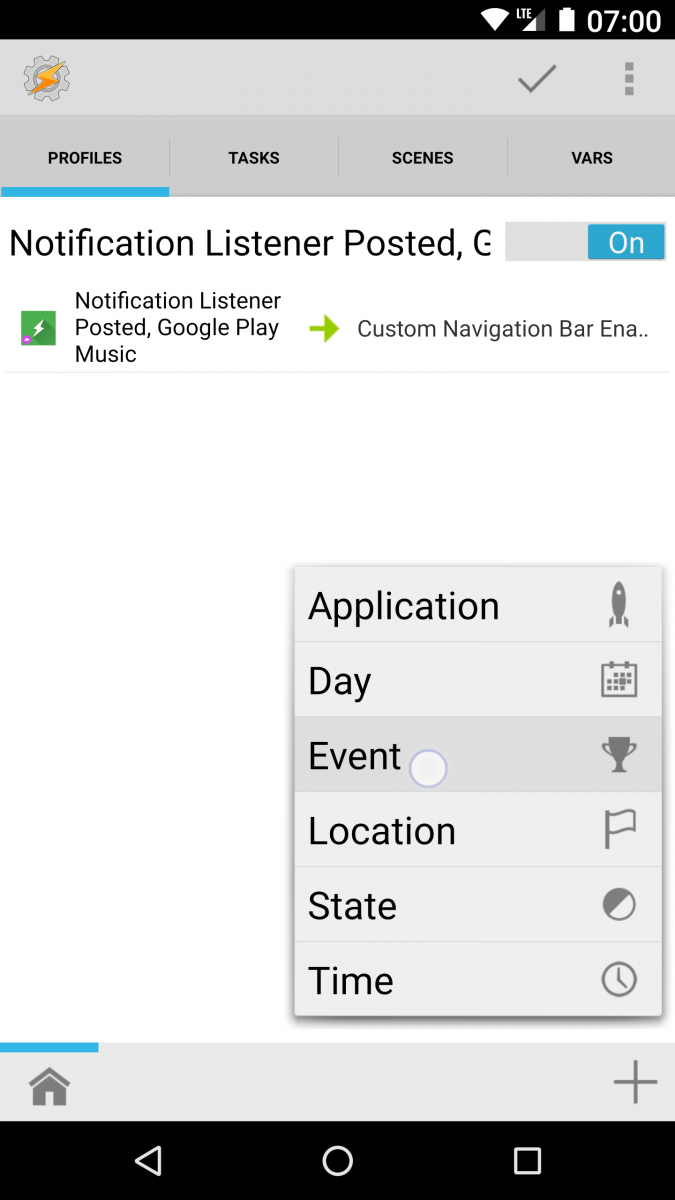Select the Day calendar icon

click(x=618, y=679)
